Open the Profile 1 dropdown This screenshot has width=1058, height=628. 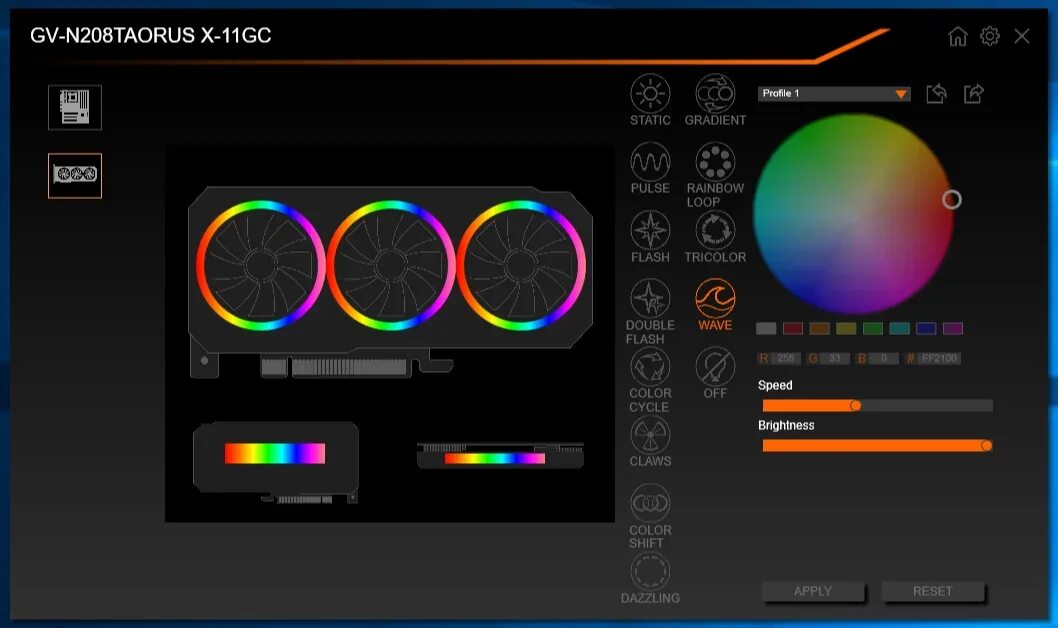834,94
